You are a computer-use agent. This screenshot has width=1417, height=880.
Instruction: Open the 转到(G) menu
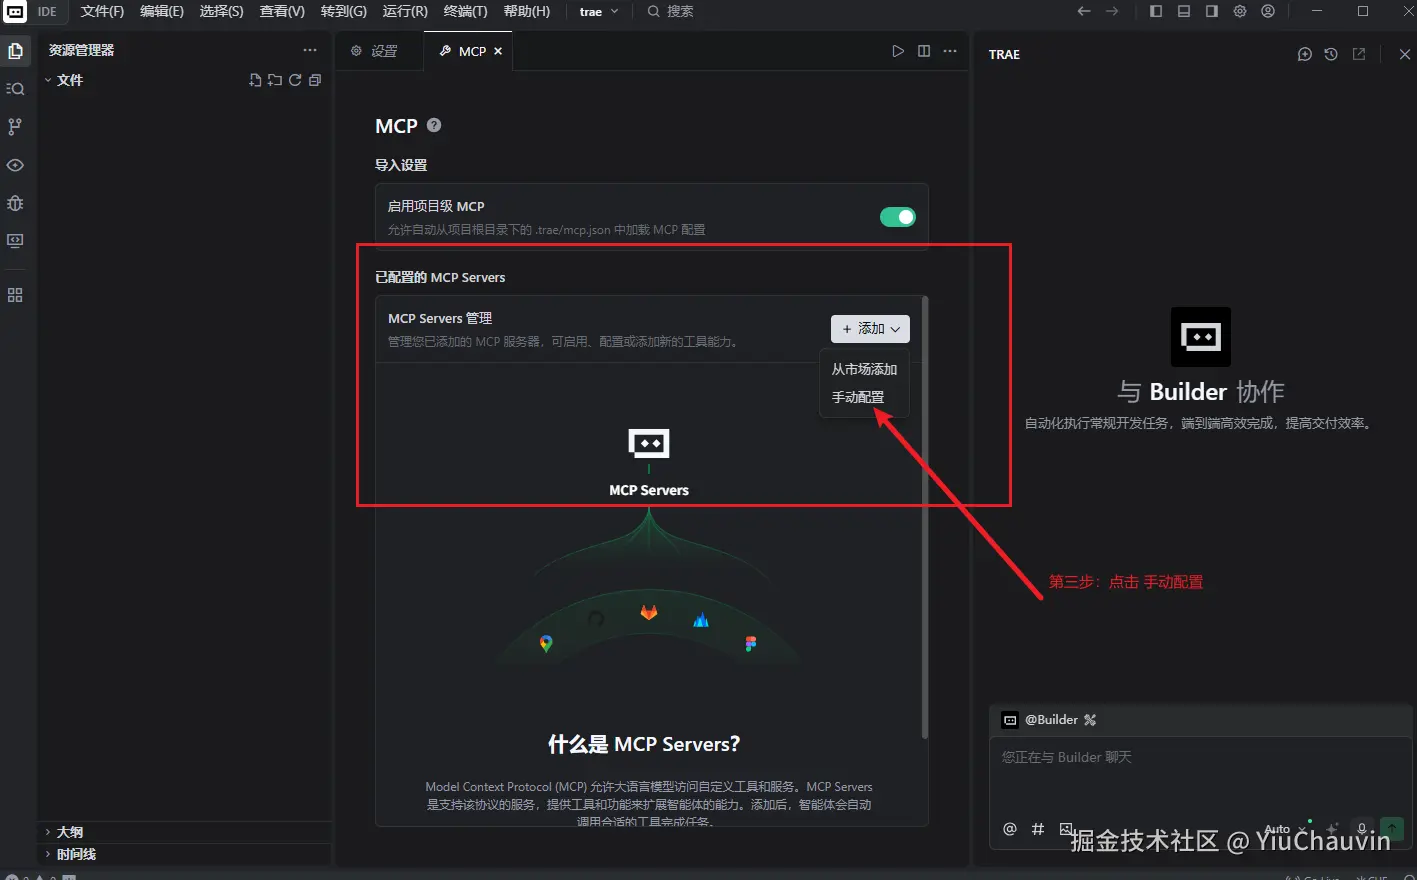(x=344, y=12)
